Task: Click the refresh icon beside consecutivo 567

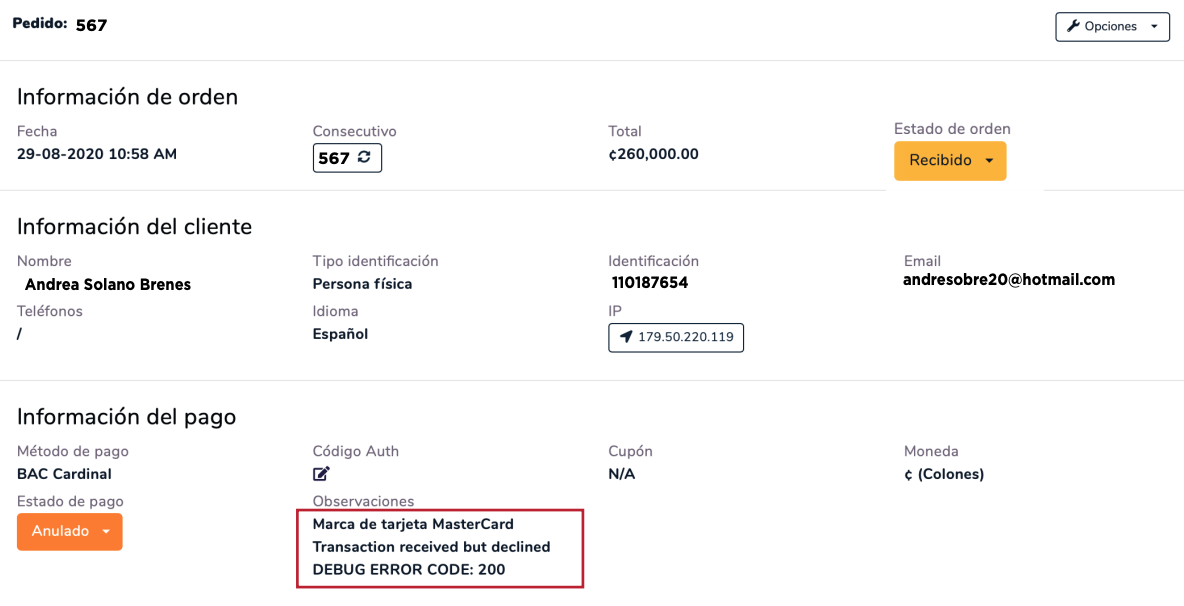Action: point(364,158)
